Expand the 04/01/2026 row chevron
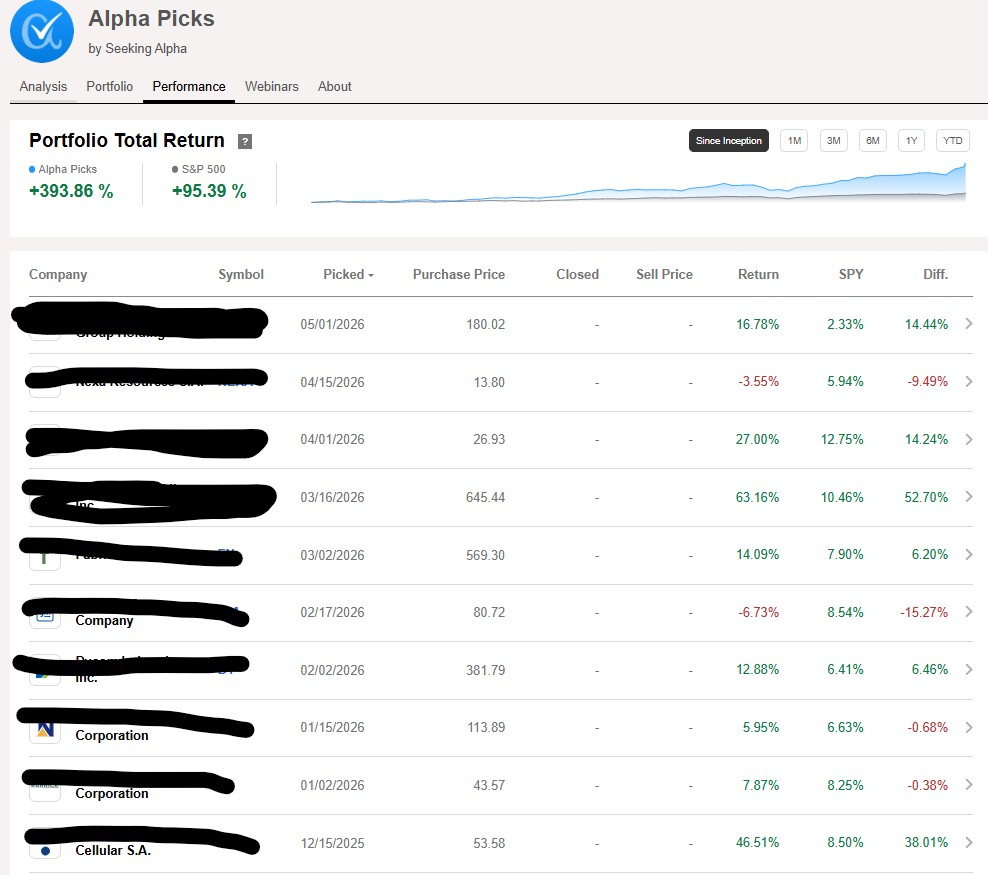Image resolution: width=988 pixels, height=875 pixels. click(x=968, y=439)
